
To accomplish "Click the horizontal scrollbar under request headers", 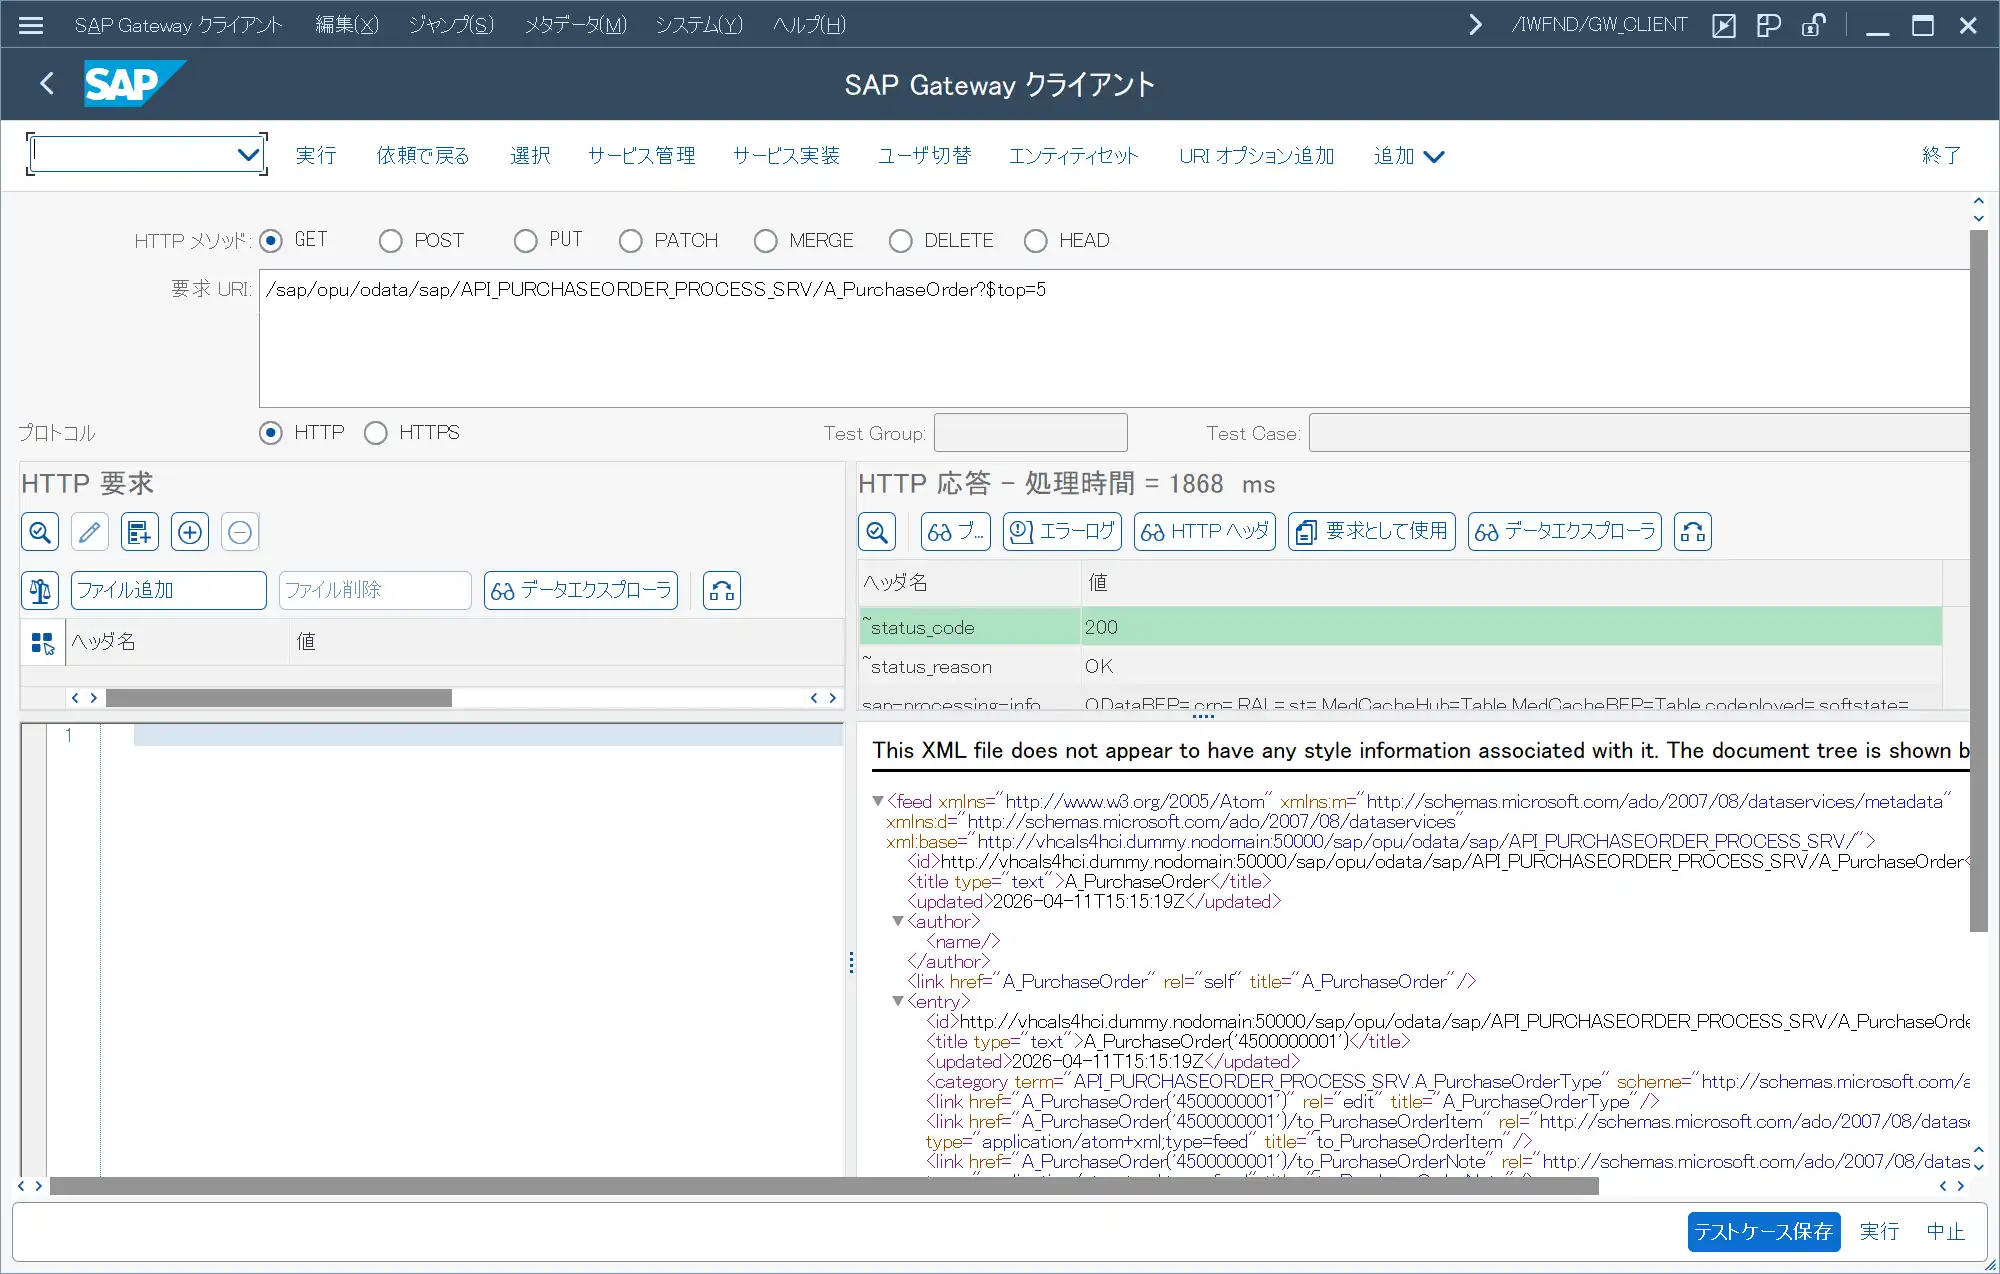I will tap(278, 698).
